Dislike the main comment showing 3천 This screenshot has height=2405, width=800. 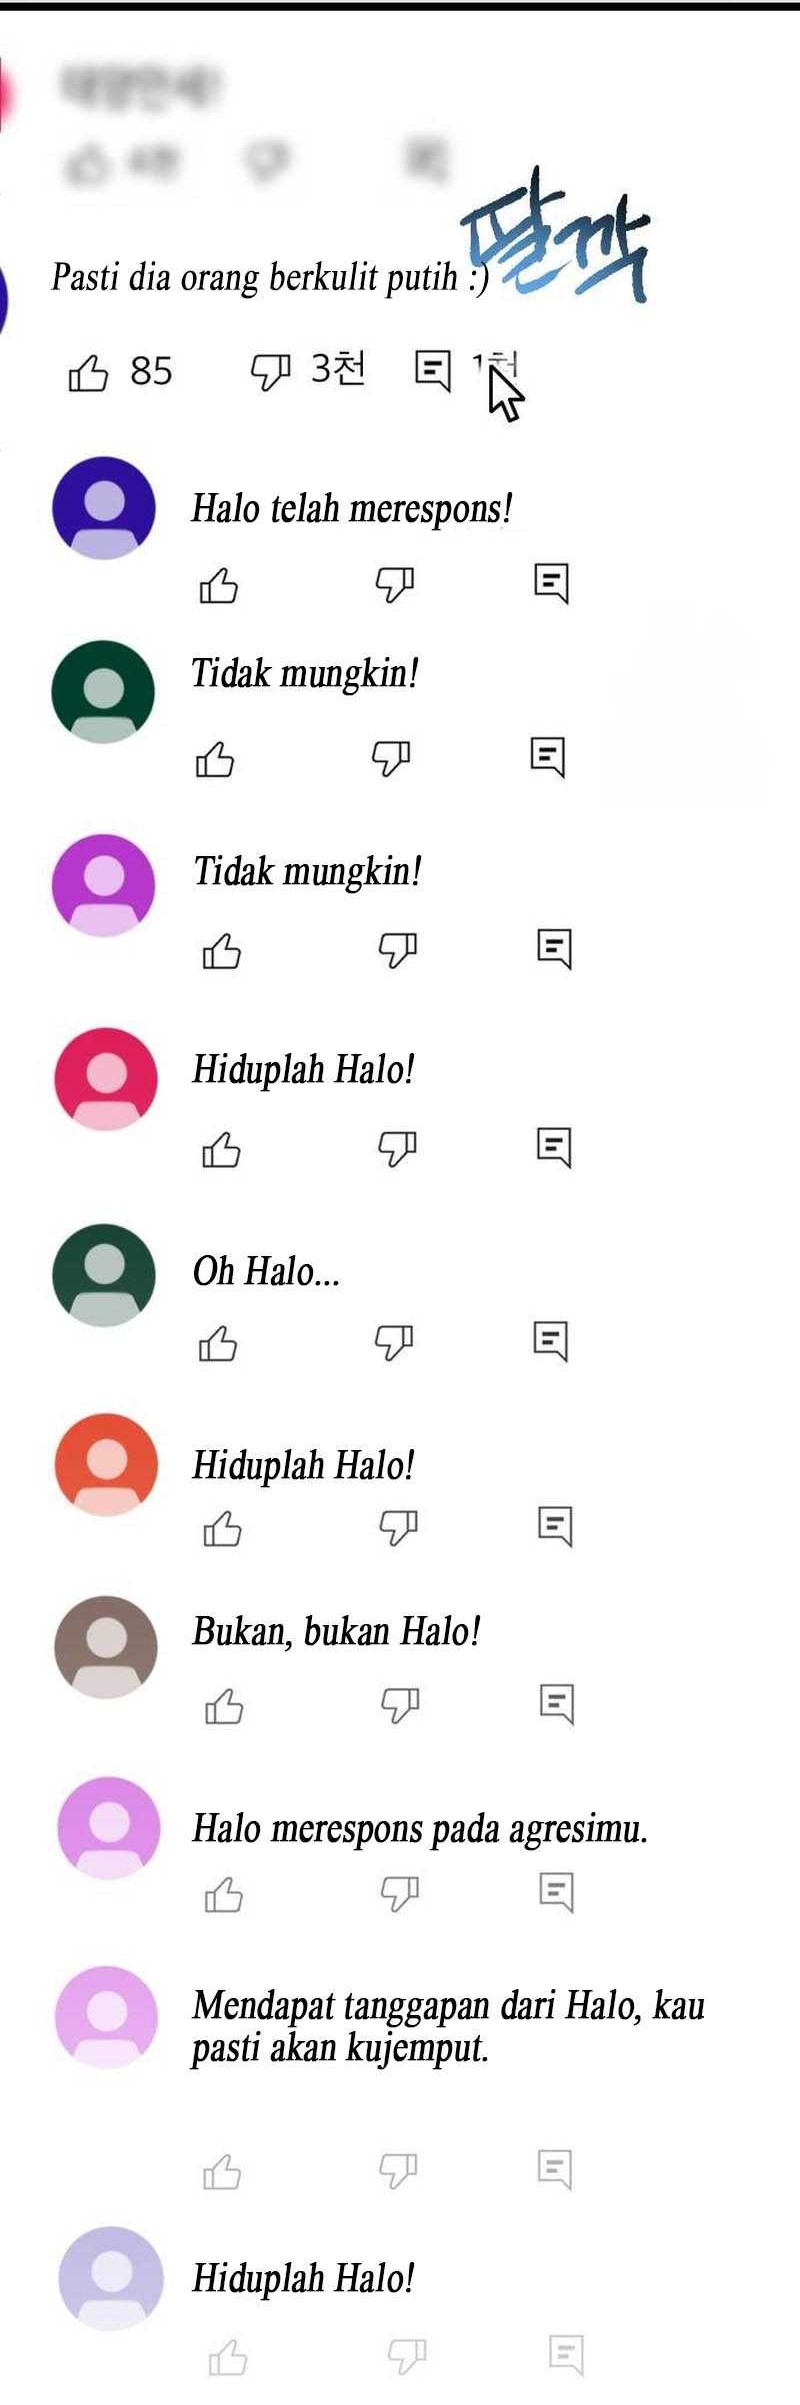click(270, 371)
